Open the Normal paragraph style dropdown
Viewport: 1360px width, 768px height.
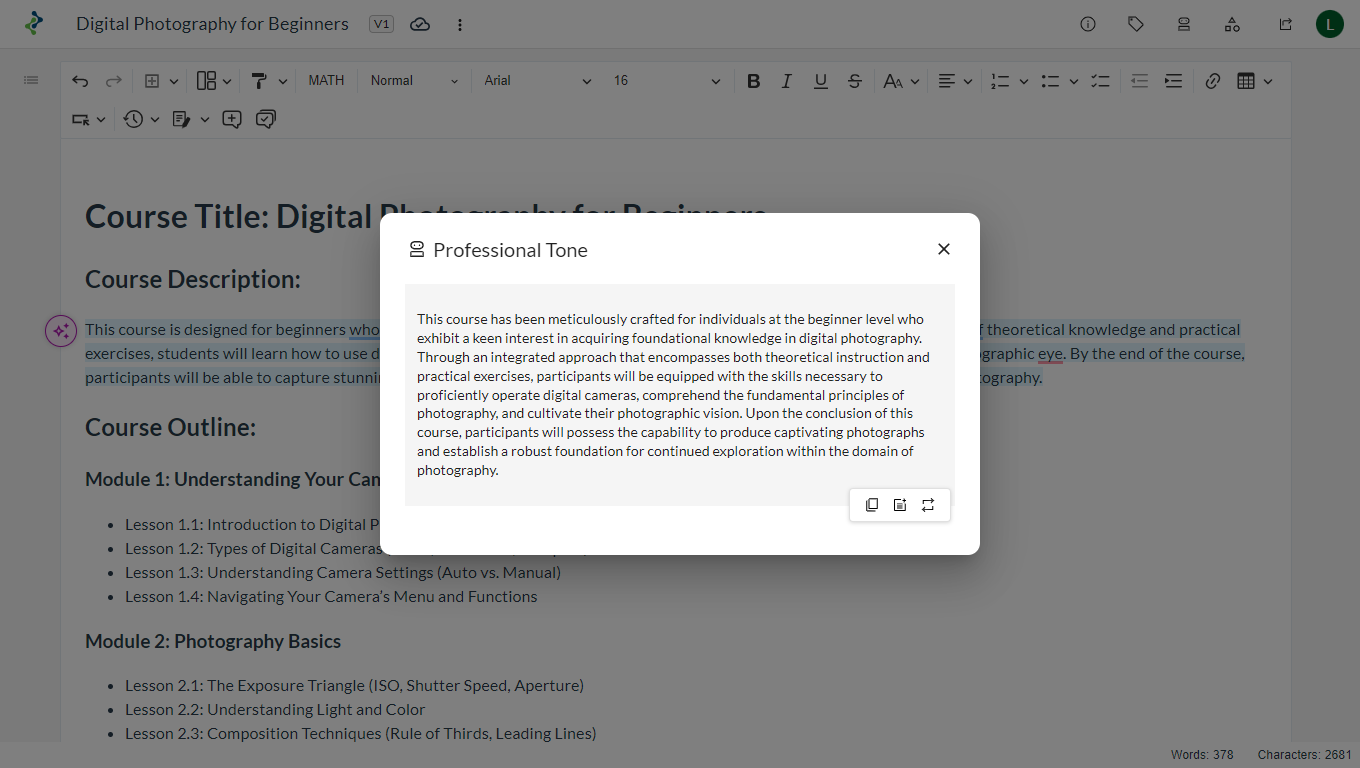tap(414, 81)
